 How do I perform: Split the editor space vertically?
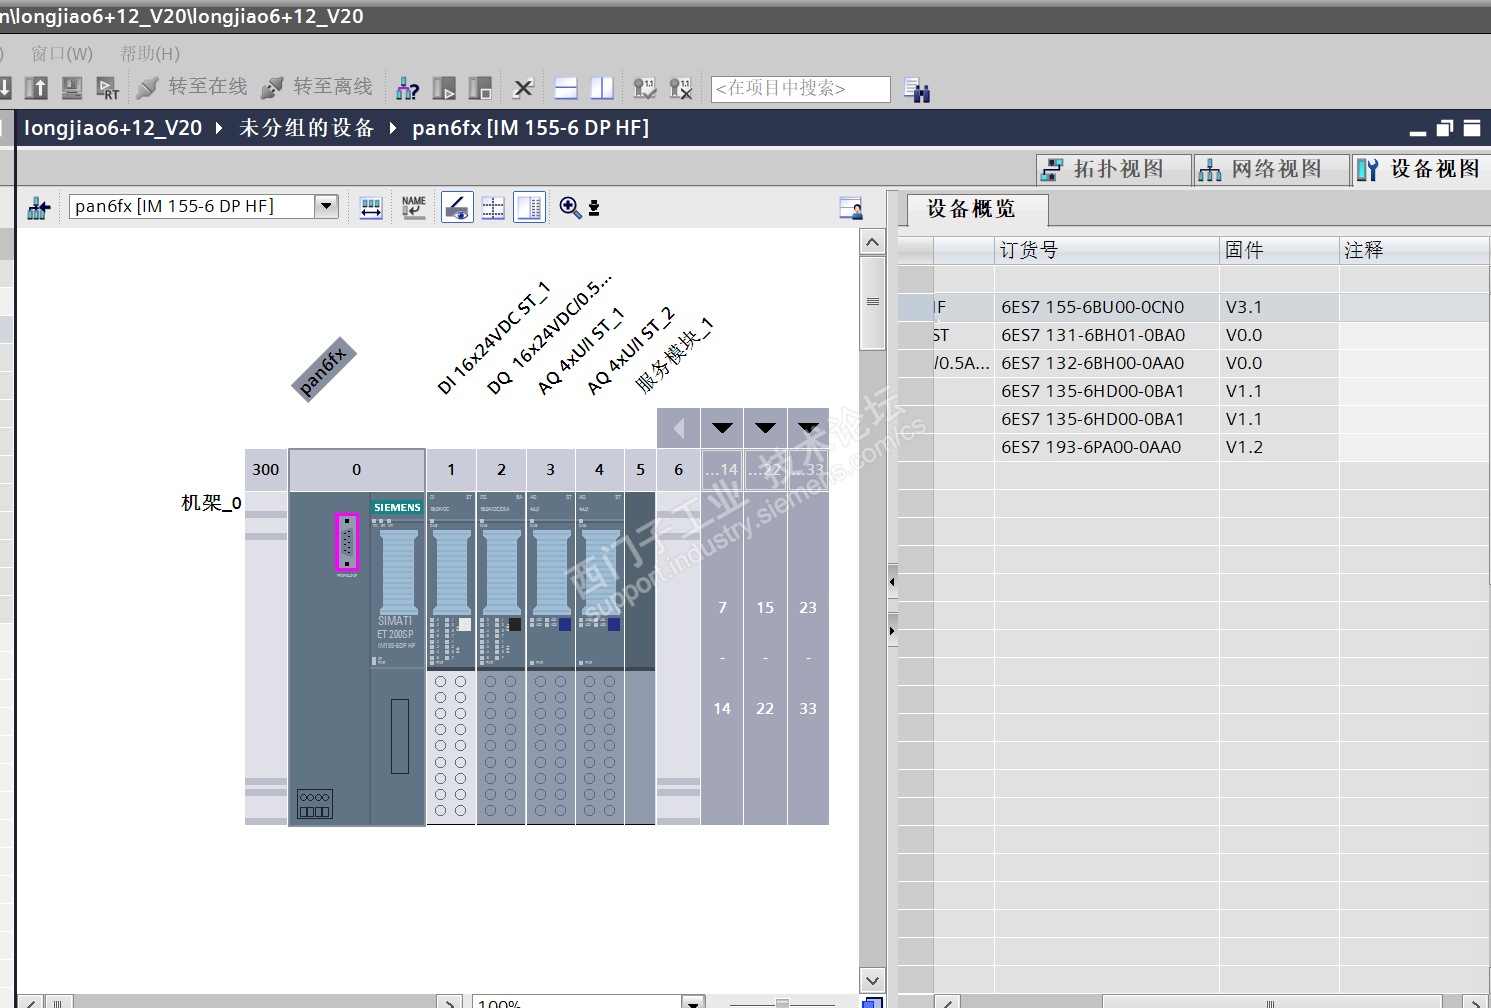click(x=602, y=89)
